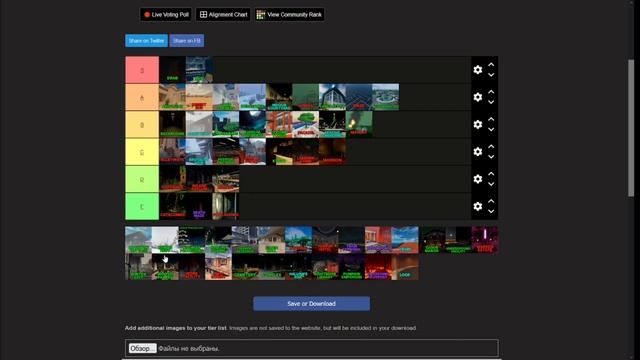The width and height of the screenshot is (640, 360).
Task: Open settings gear for the lime-green tier row
Action: click(x=478, y=179)
